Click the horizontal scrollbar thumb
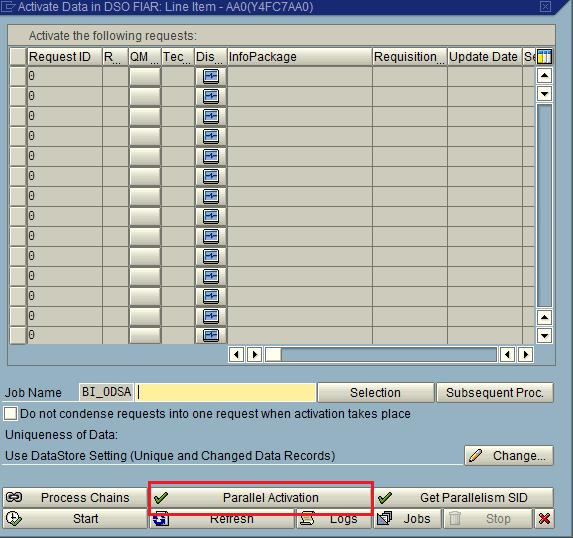Viewport: 573px width, 538px height. [x=273, y=354]
